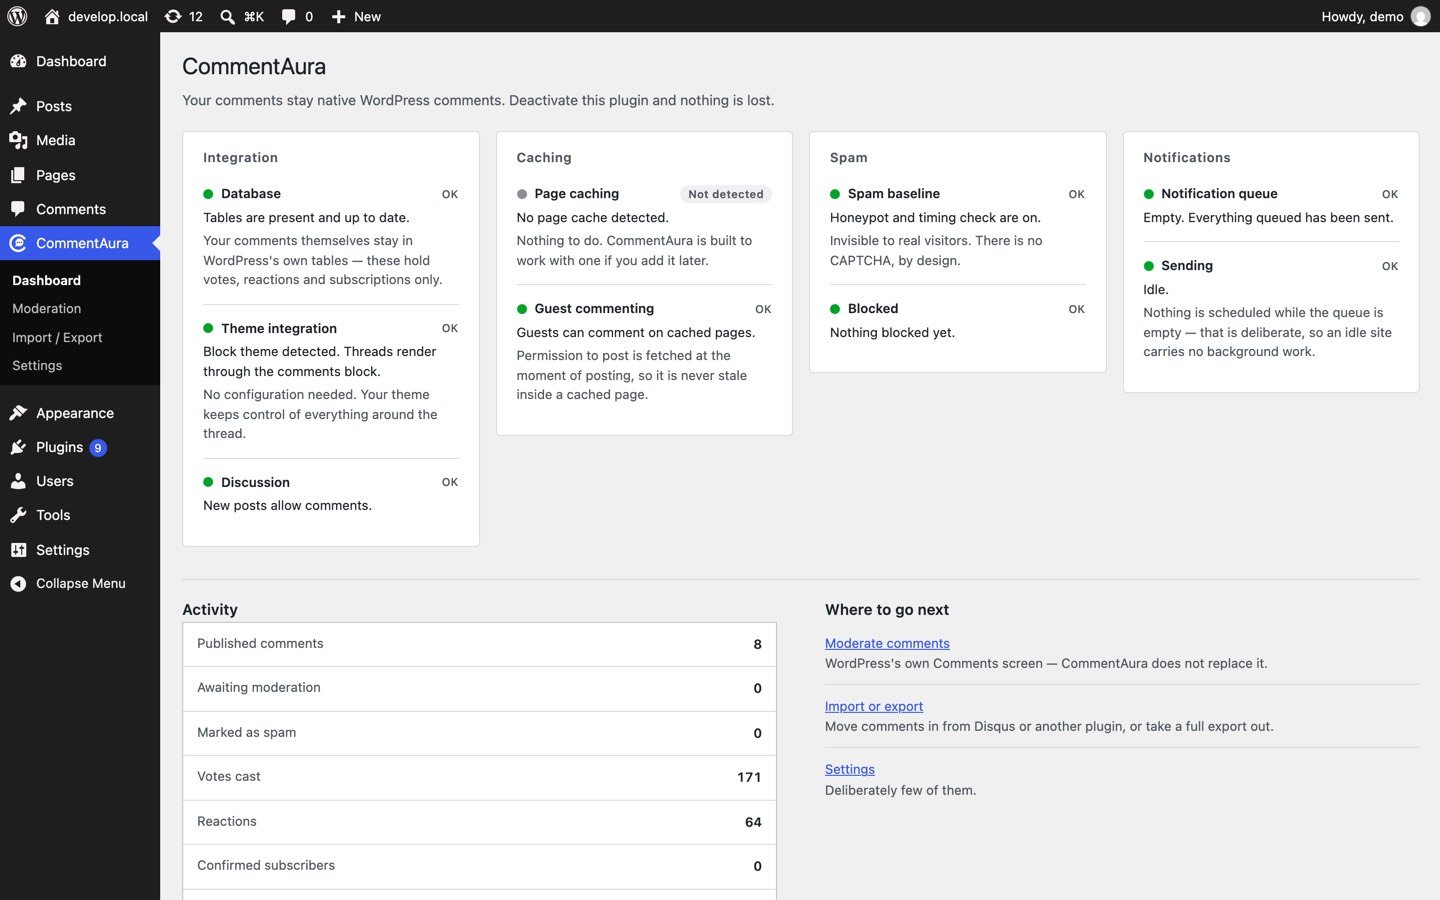Click the Reactions value 64
This screenshot has width=1440, height=900.
753,822
